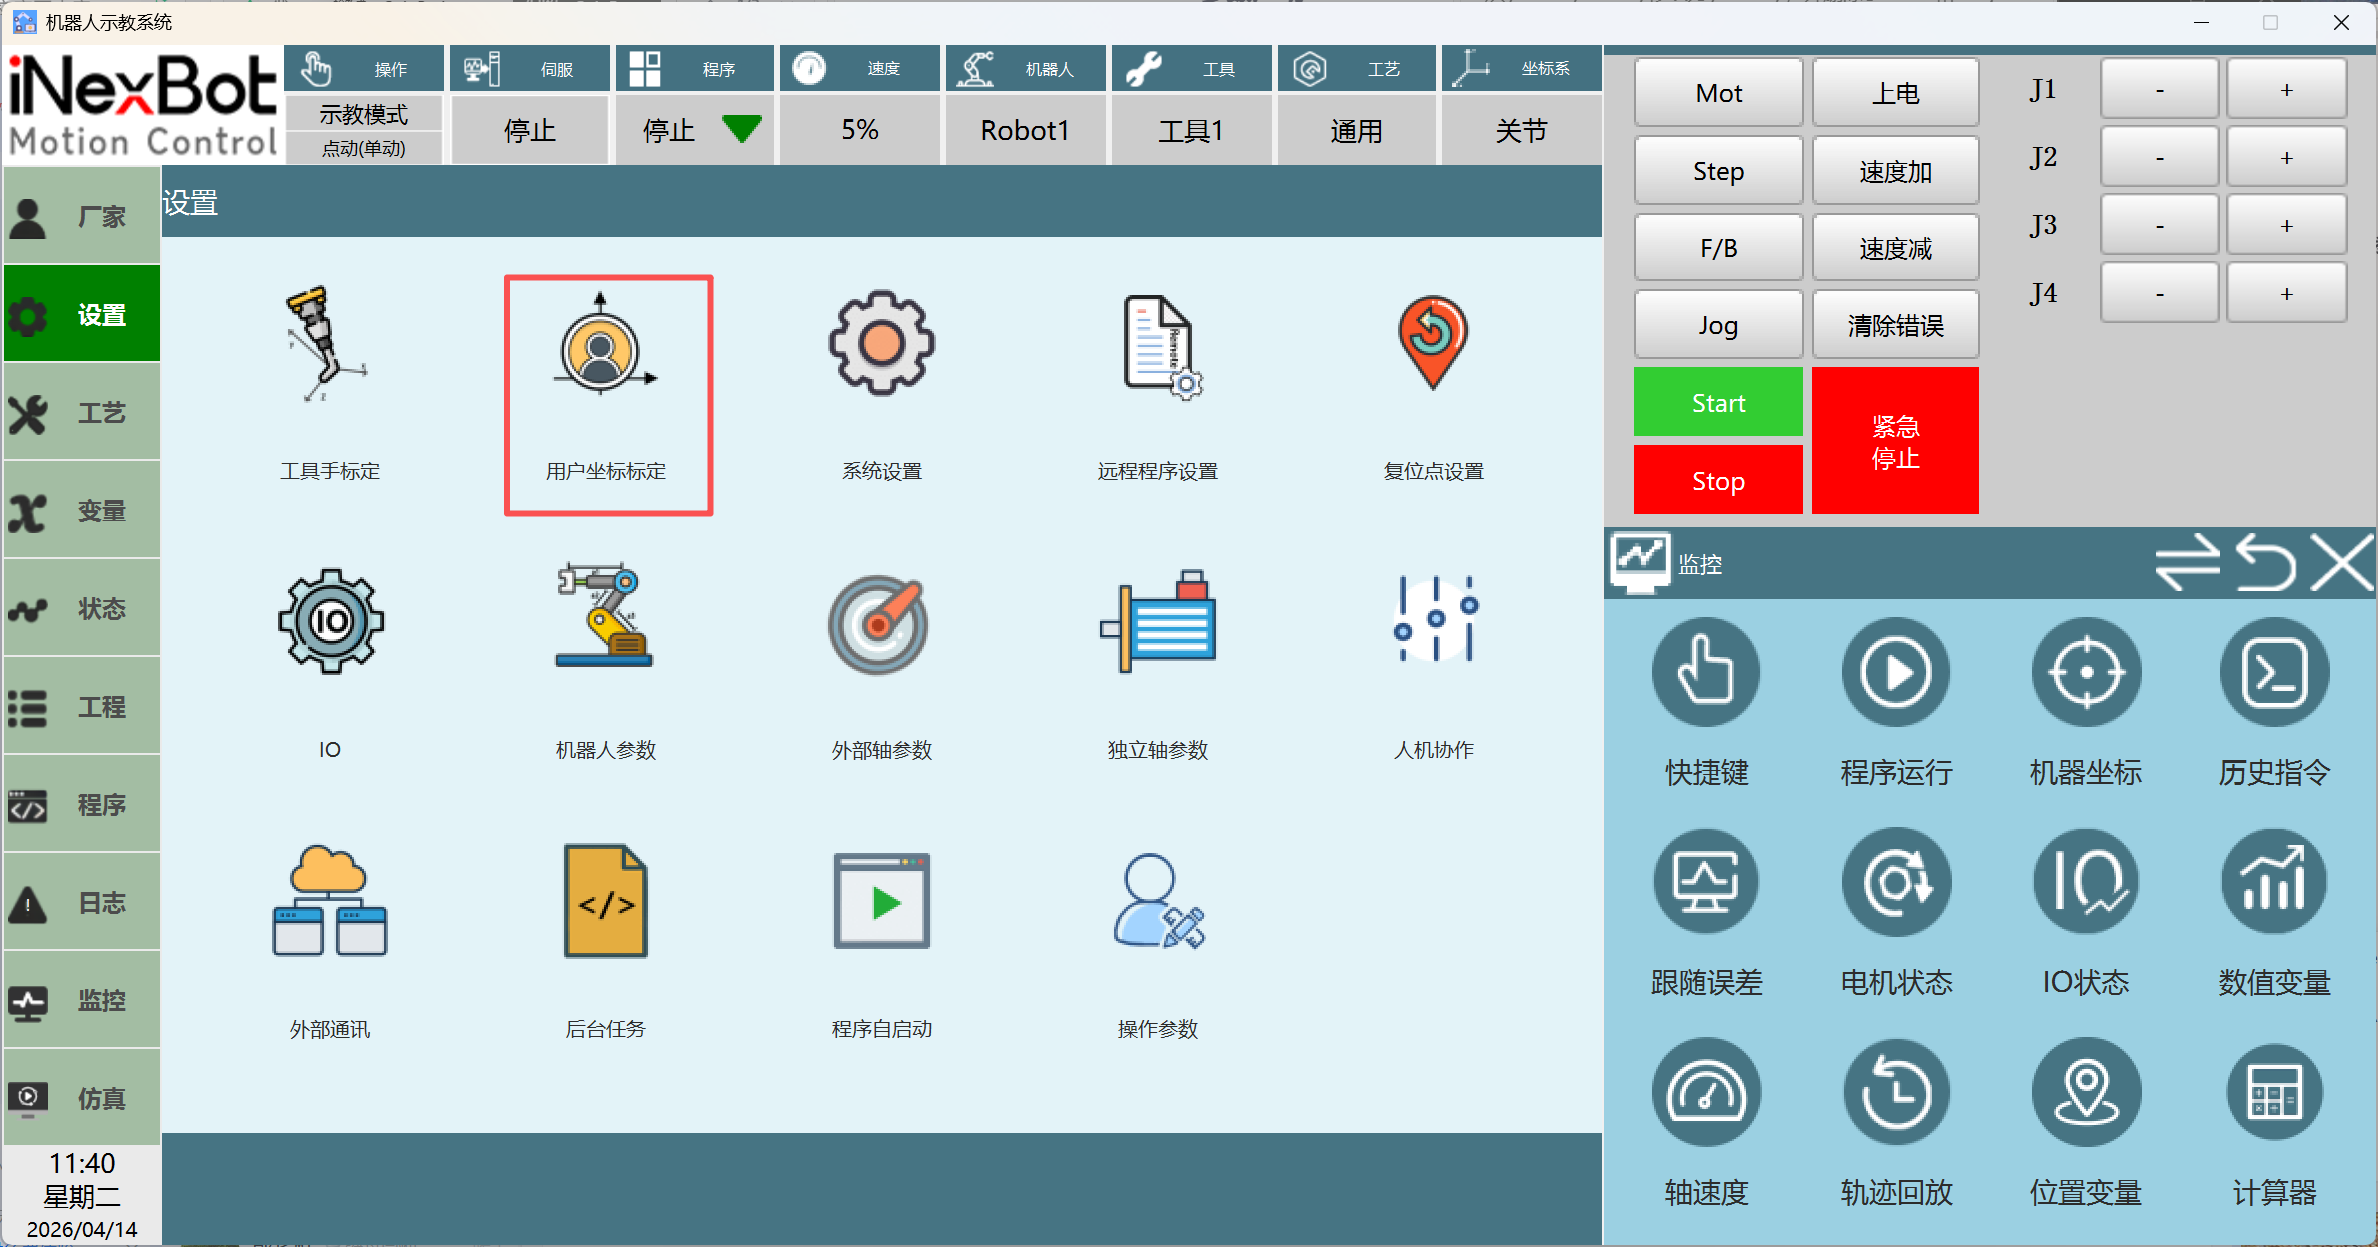Toggle the Step mode button

tap(1718, 171)
